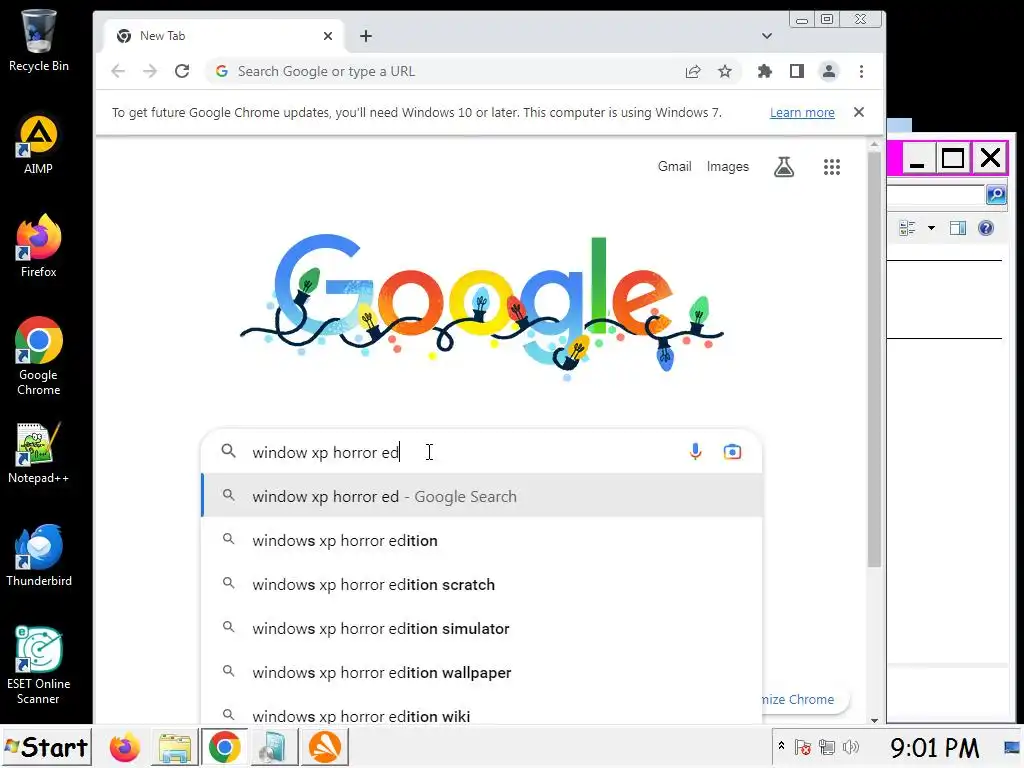Click the view options icon in the right window
Image resolution: width=1024 pixels, height=768 pixels.
coord(907,228)
